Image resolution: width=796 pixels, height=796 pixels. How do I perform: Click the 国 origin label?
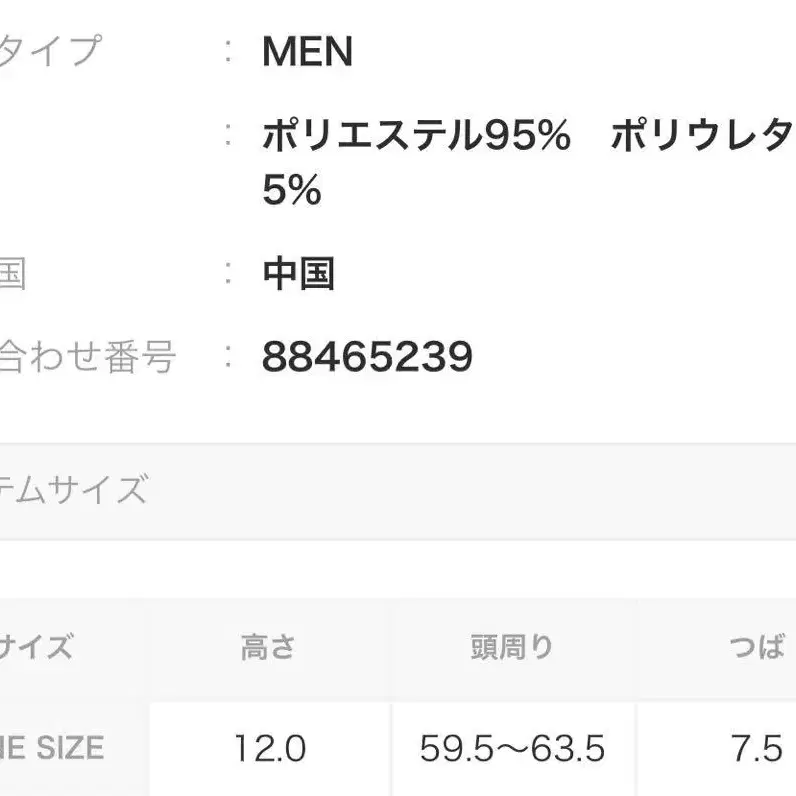[x=13, y=274]
